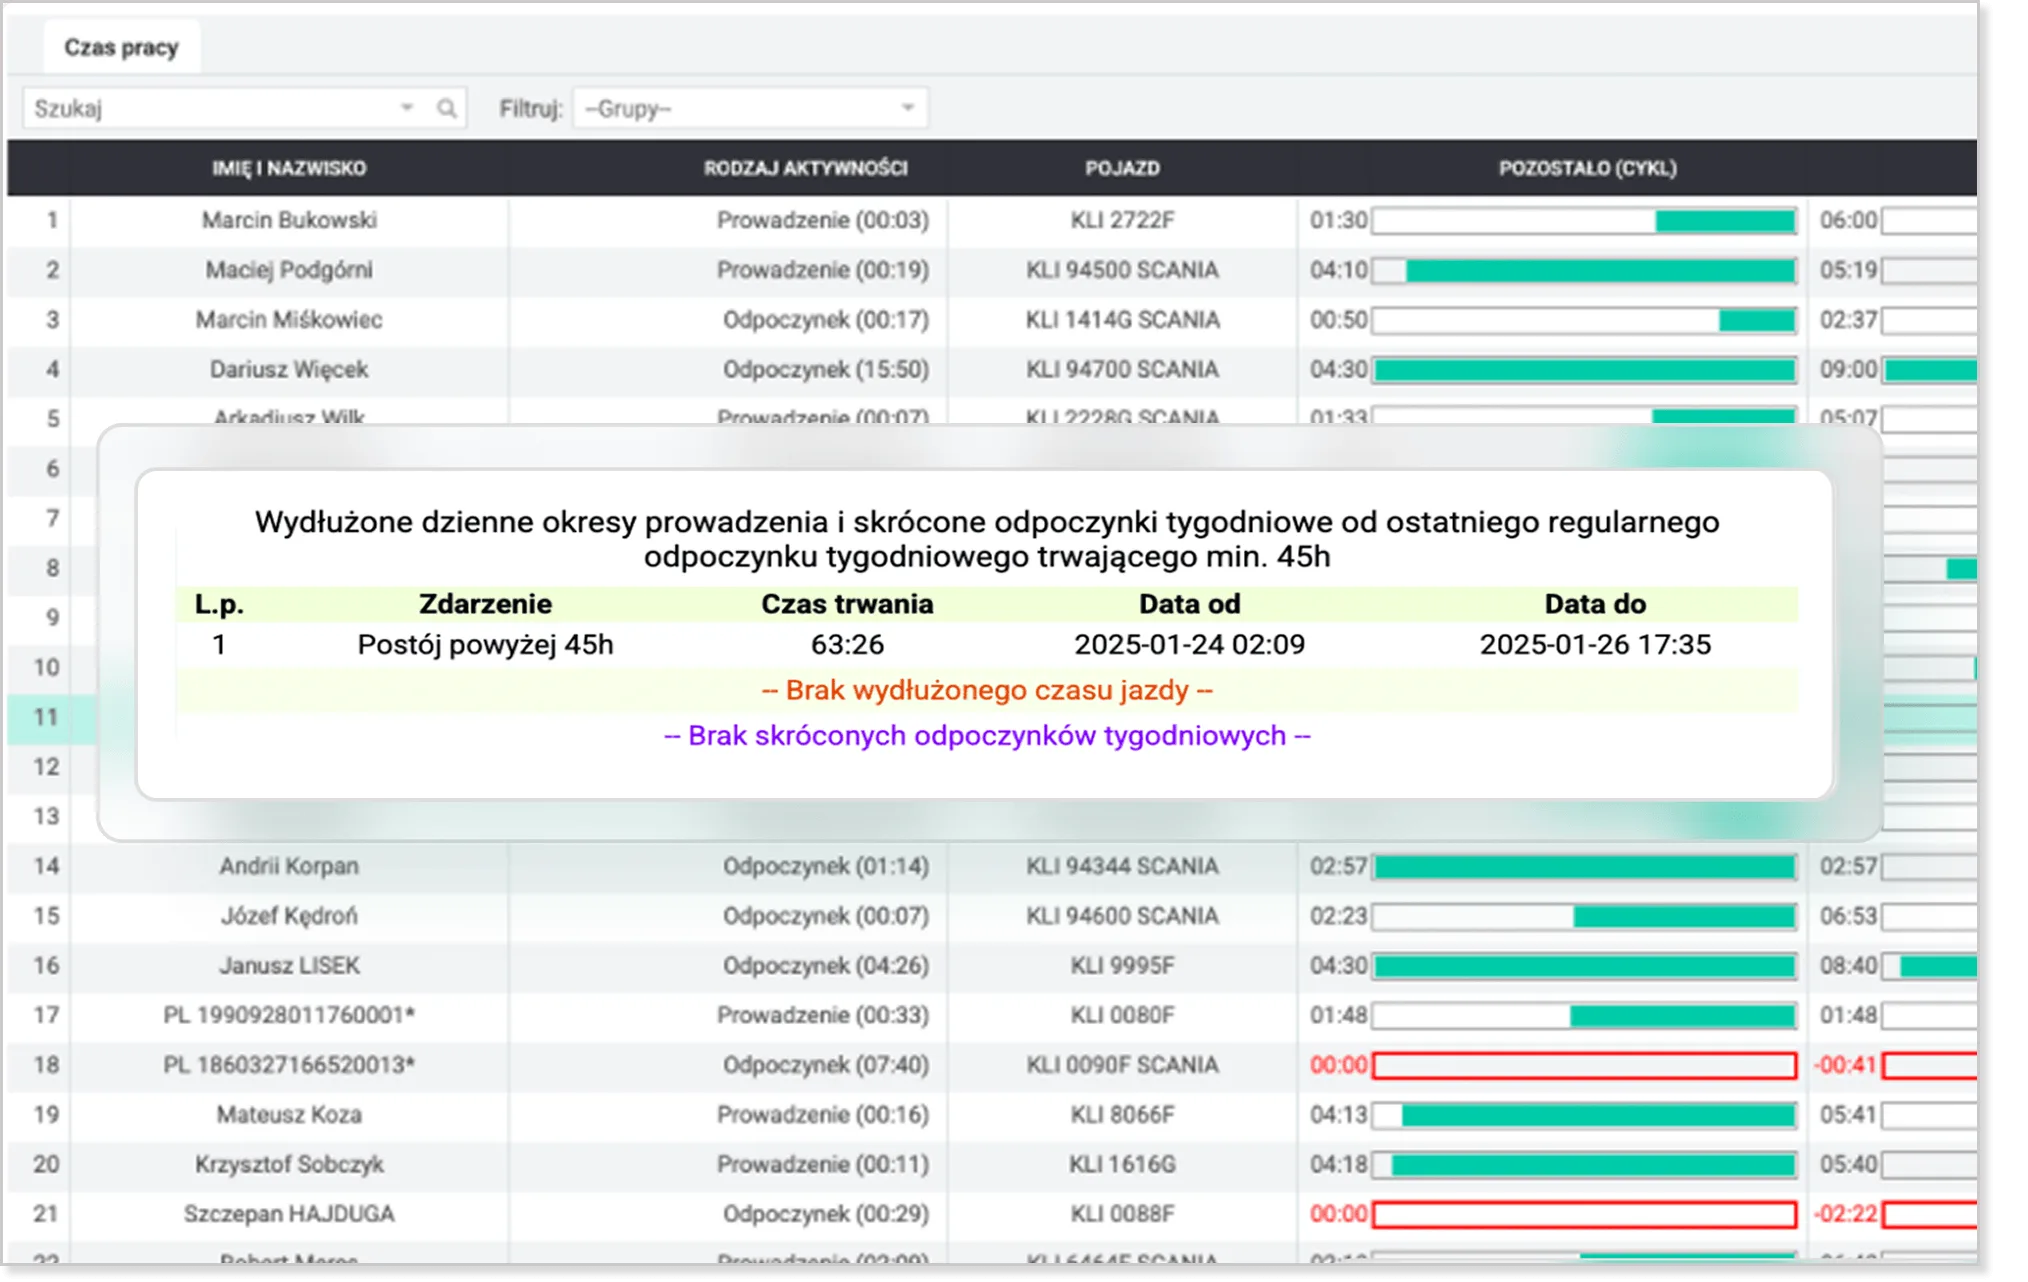Click the 63:26 duration value in popup
The height and width of the screenshot is (1282, 2028).
point(847,645)
